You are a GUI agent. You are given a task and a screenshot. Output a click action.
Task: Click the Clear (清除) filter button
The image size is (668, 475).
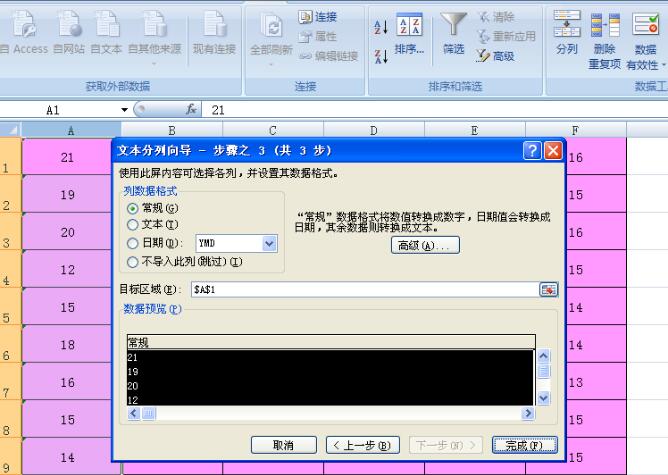coord(496,17)
